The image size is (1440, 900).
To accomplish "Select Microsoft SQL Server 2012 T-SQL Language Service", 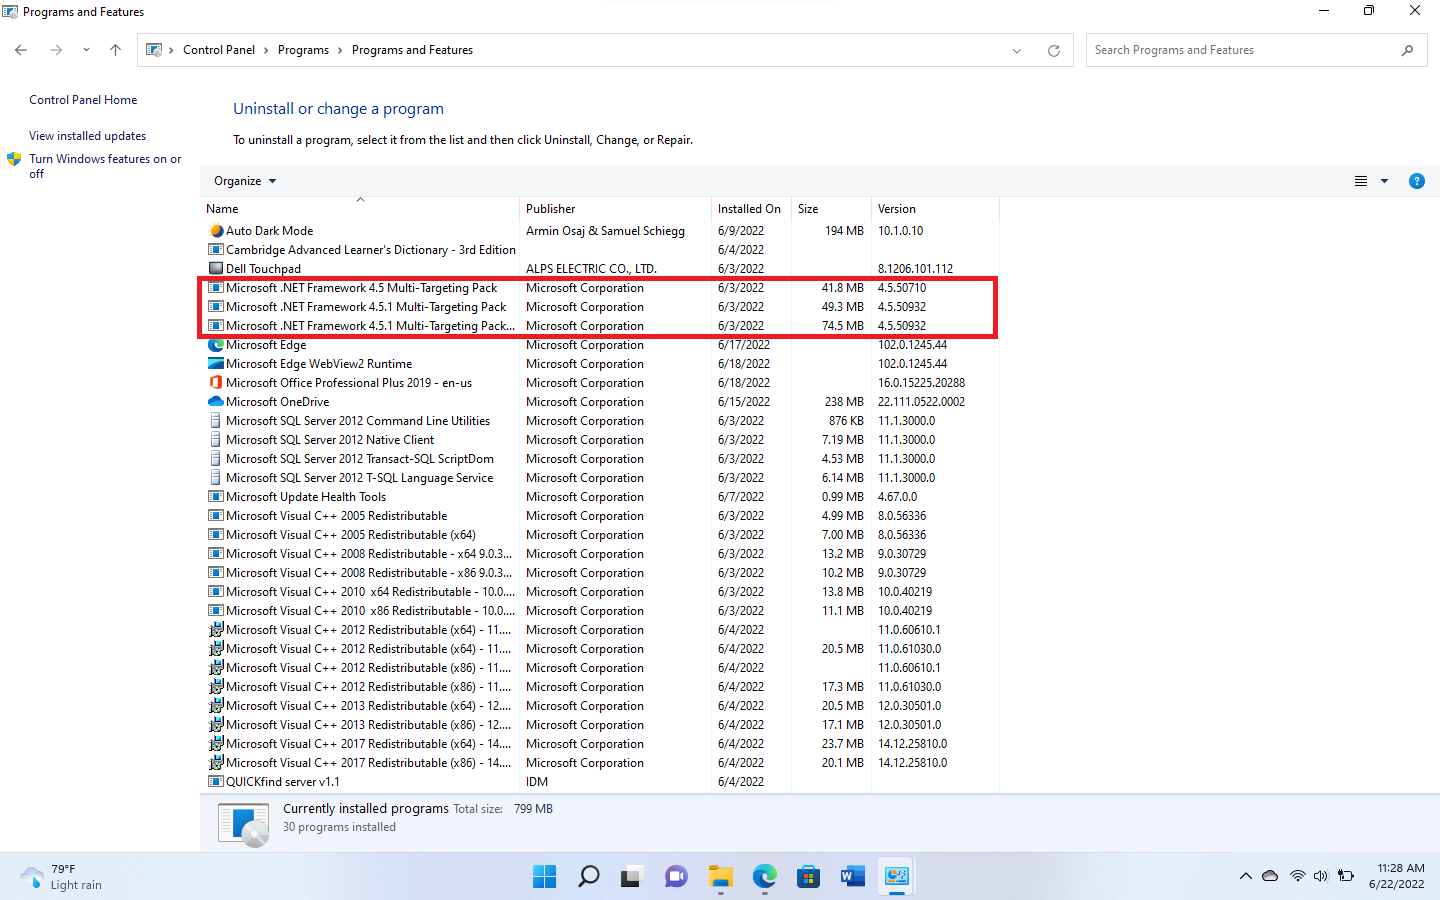I will tap(360, 478).
